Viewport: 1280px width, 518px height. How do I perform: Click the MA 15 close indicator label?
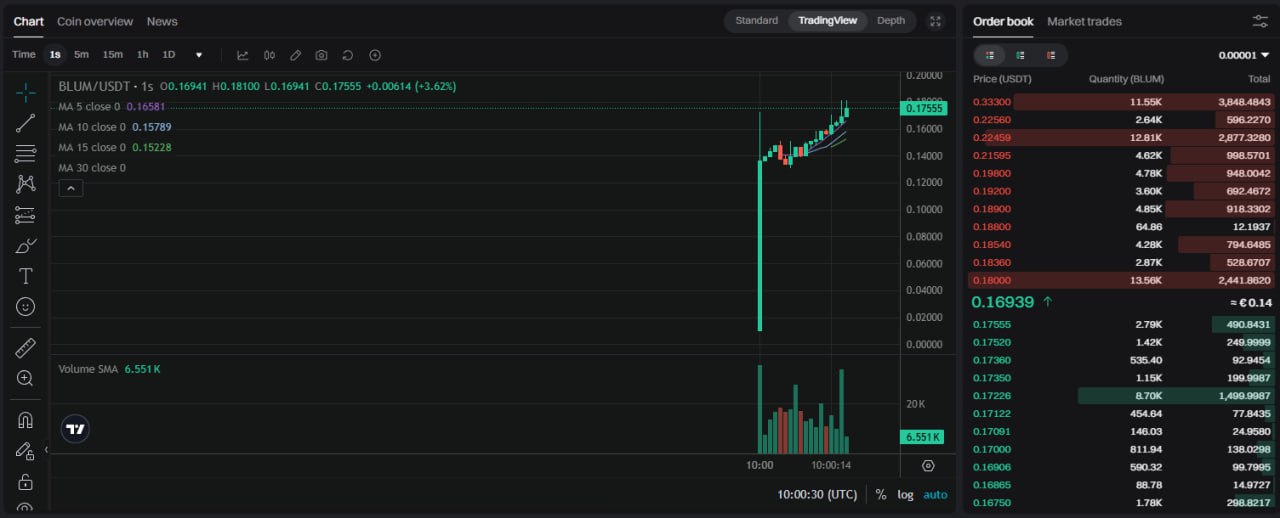coord(92,147)
